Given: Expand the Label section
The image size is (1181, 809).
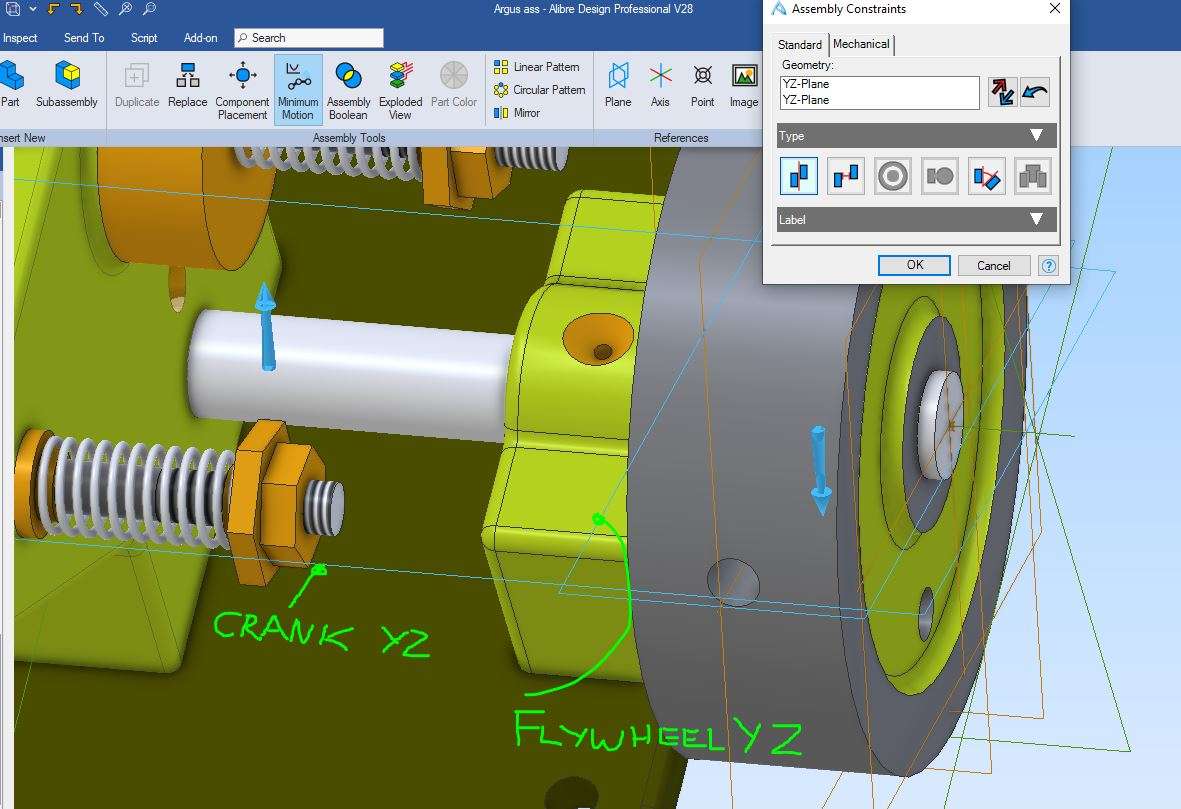Looking at the screenshot, I should (x=917, y=219).
